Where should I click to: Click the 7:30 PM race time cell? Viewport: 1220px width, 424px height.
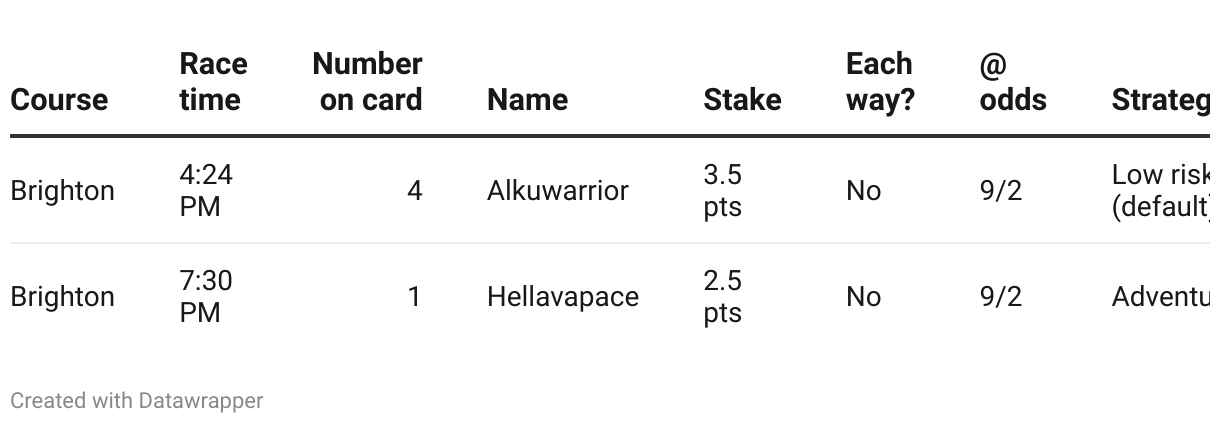206,297
